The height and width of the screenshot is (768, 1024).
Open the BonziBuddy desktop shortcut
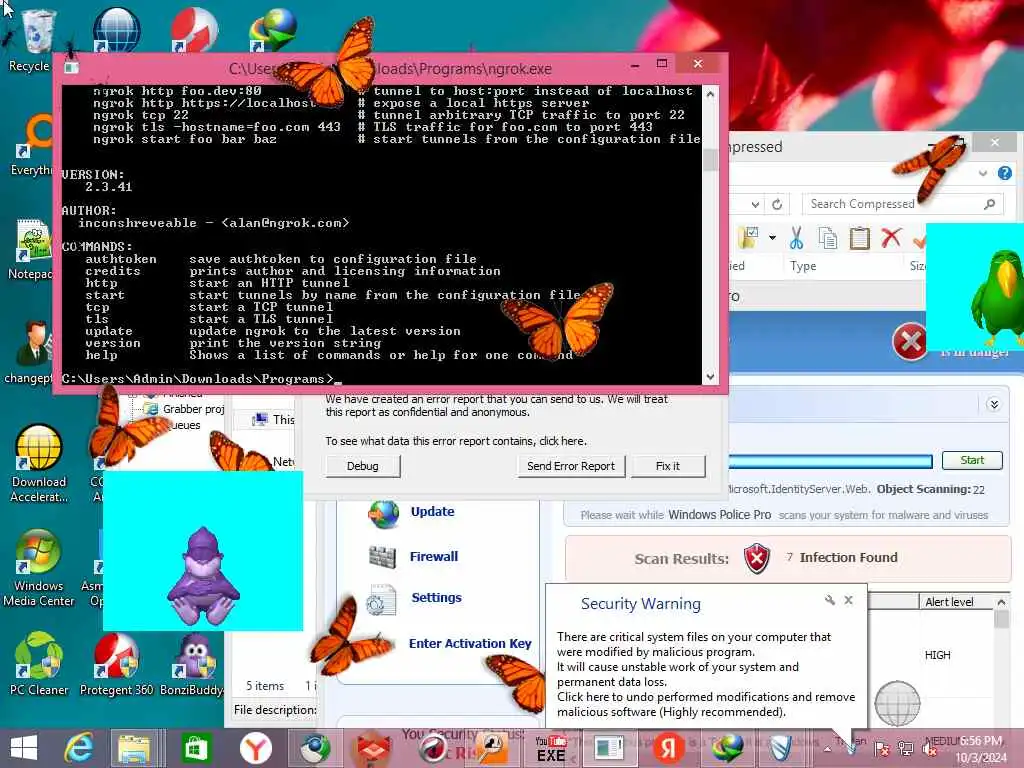(x=193, y=664)
